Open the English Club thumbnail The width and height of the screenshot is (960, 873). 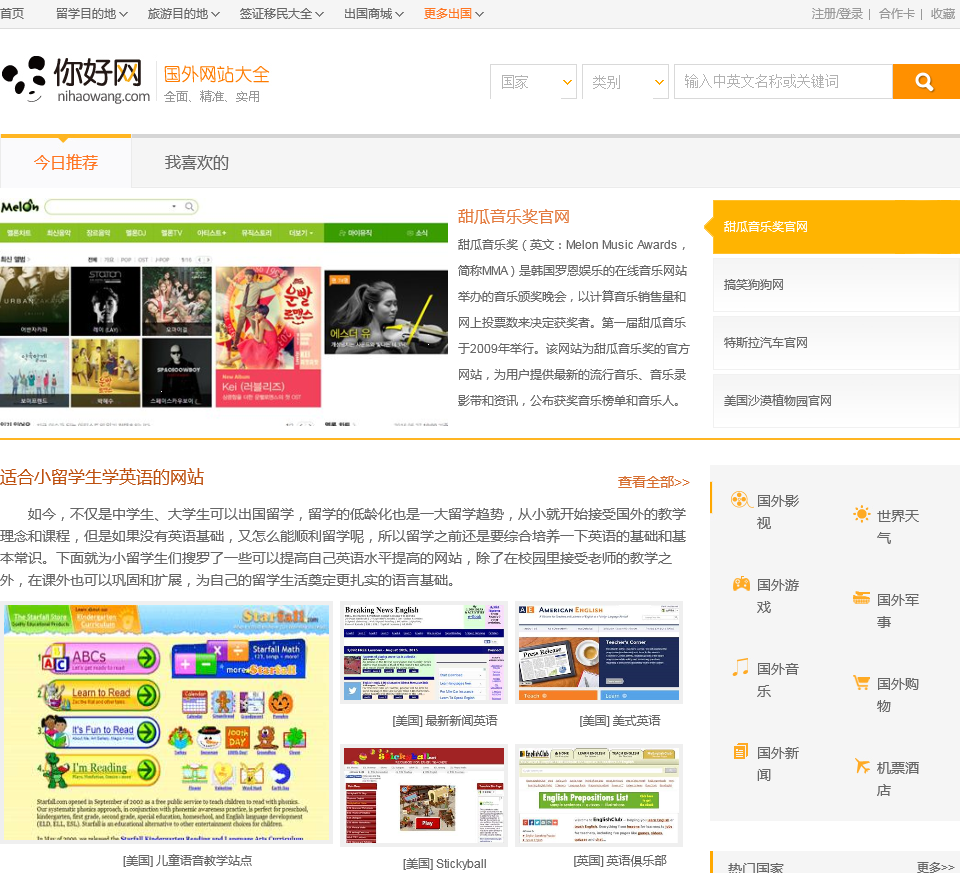599,795
